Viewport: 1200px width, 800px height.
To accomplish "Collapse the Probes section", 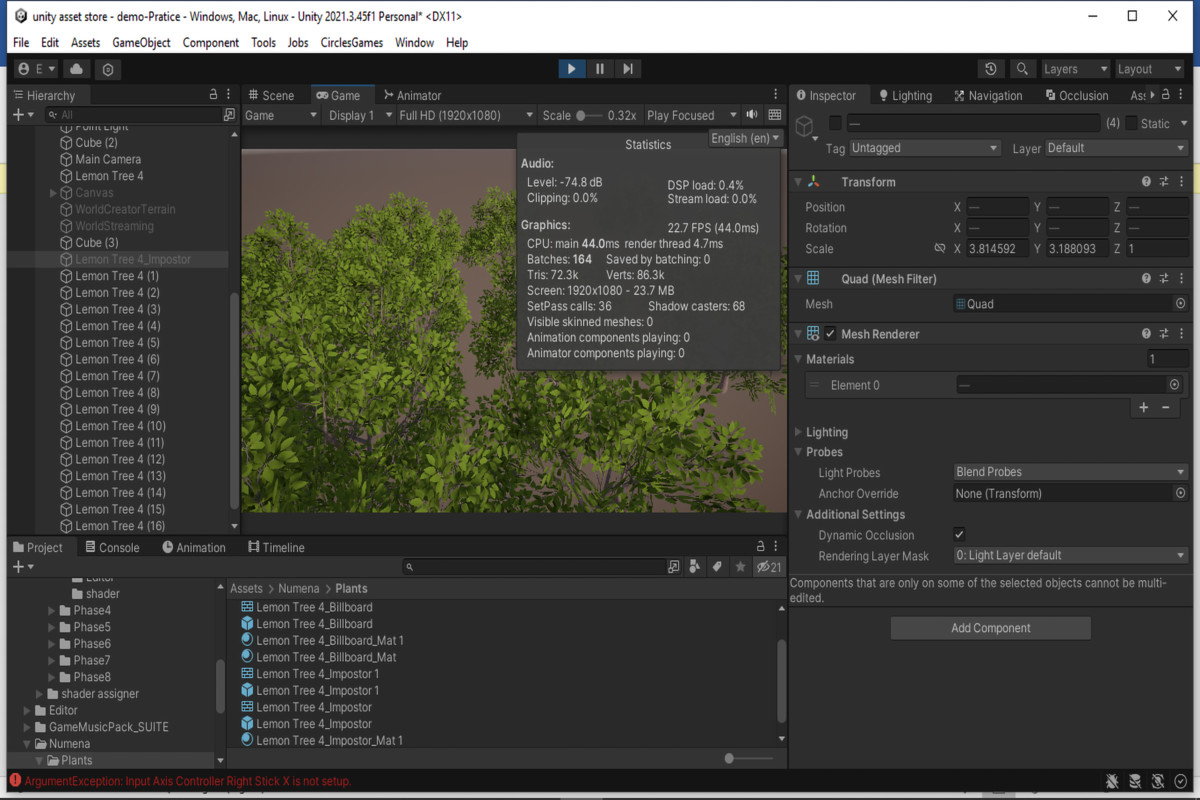I will [798, 452].
